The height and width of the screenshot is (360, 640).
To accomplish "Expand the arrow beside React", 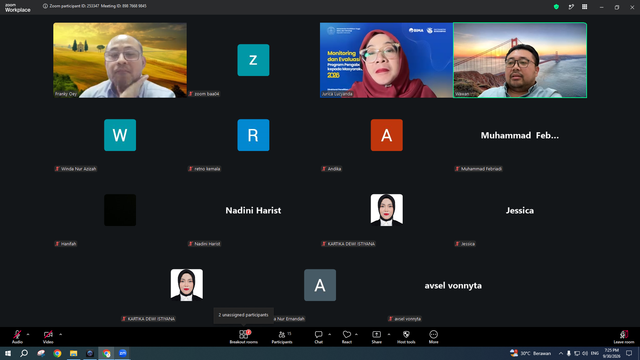I will click(x=356, y=334).
